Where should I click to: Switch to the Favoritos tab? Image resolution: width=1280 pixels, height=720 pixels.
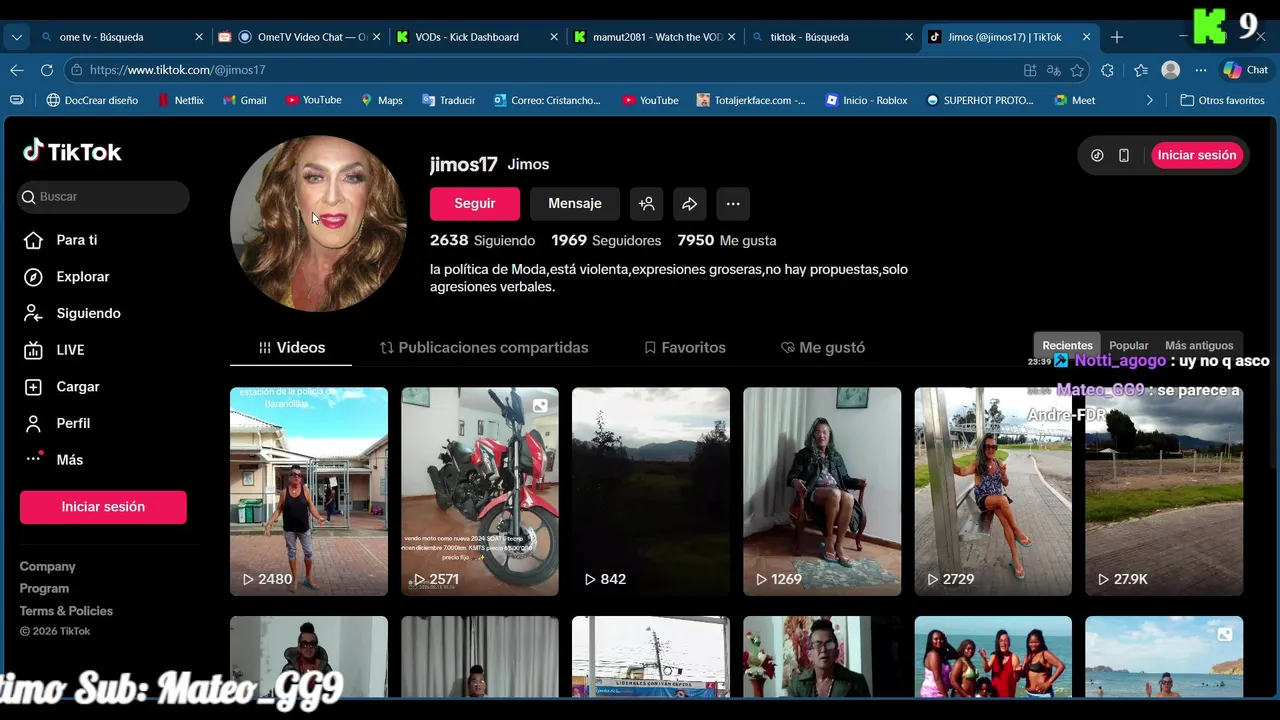pos(685,347)
